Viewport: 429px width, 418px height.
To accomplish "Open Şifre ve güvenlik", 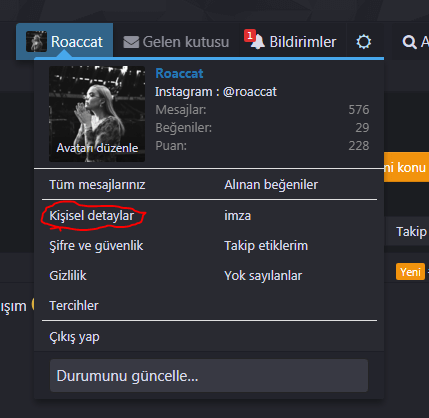I will pyautogui.click(x=96, y=246).
